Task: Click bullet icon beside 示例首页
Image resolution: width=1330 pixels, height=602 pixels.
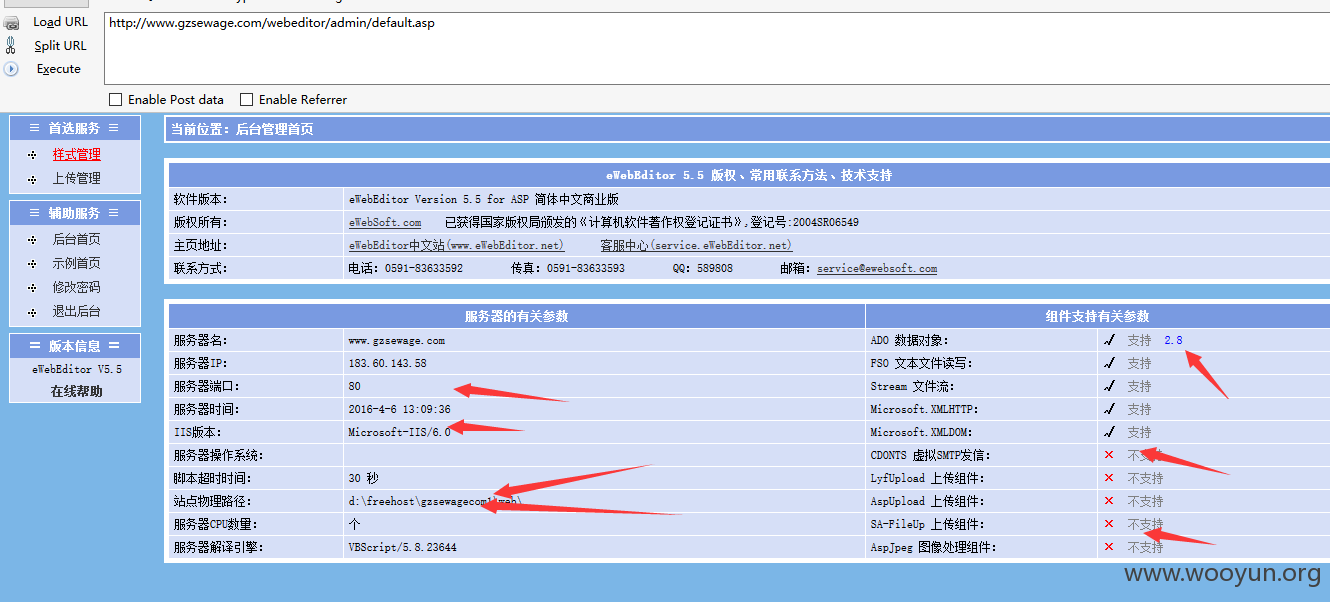Action: (32, 264)
